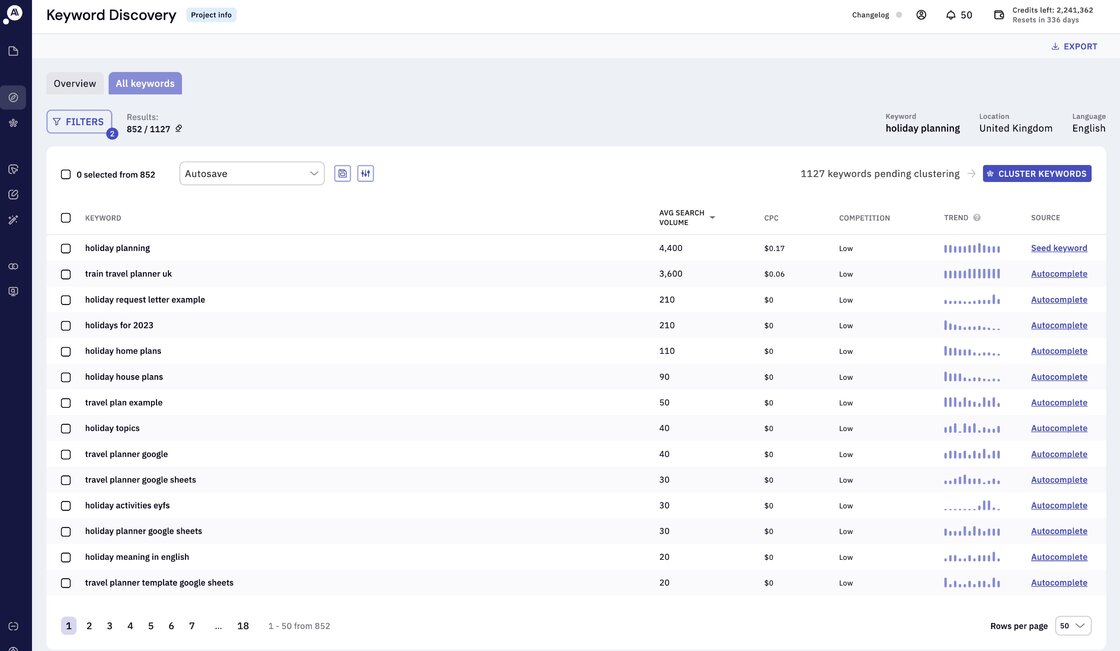This screenshot has width=1120, height=651.
Task: Click the CPC column header
Action: point(771,218)
